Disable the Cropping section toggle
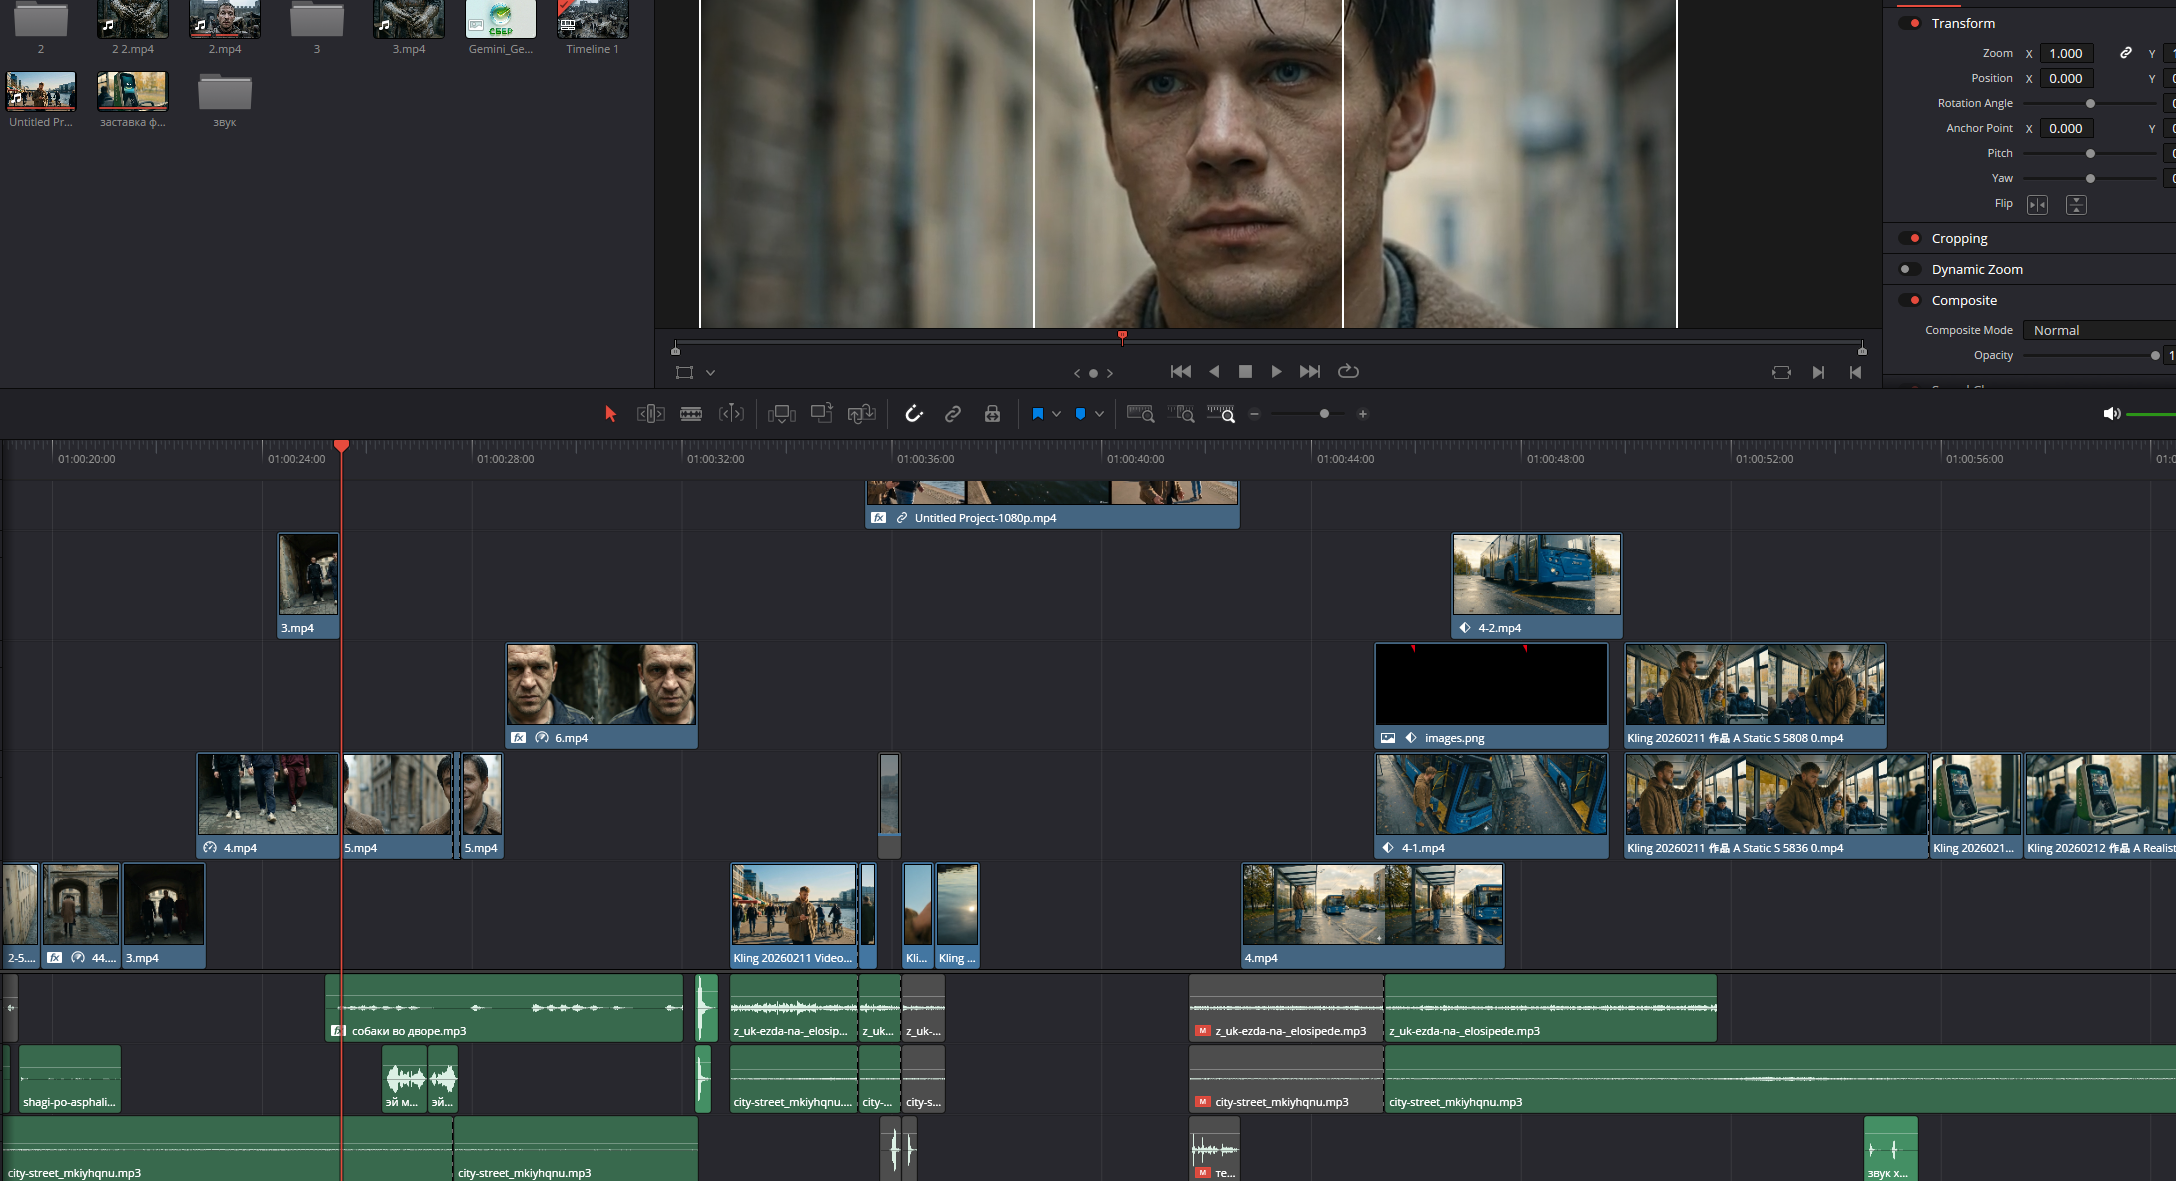2176x1181 pixels. pyautogui.click(x=1910, y=238)
